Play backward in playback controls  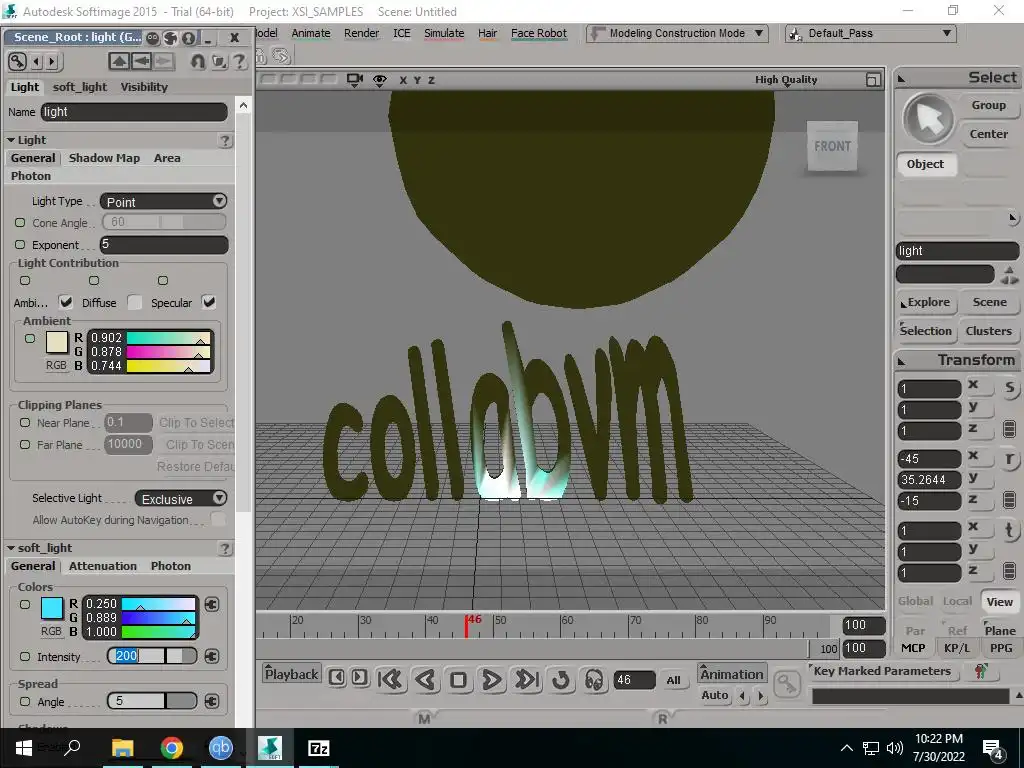click(425, 680)
